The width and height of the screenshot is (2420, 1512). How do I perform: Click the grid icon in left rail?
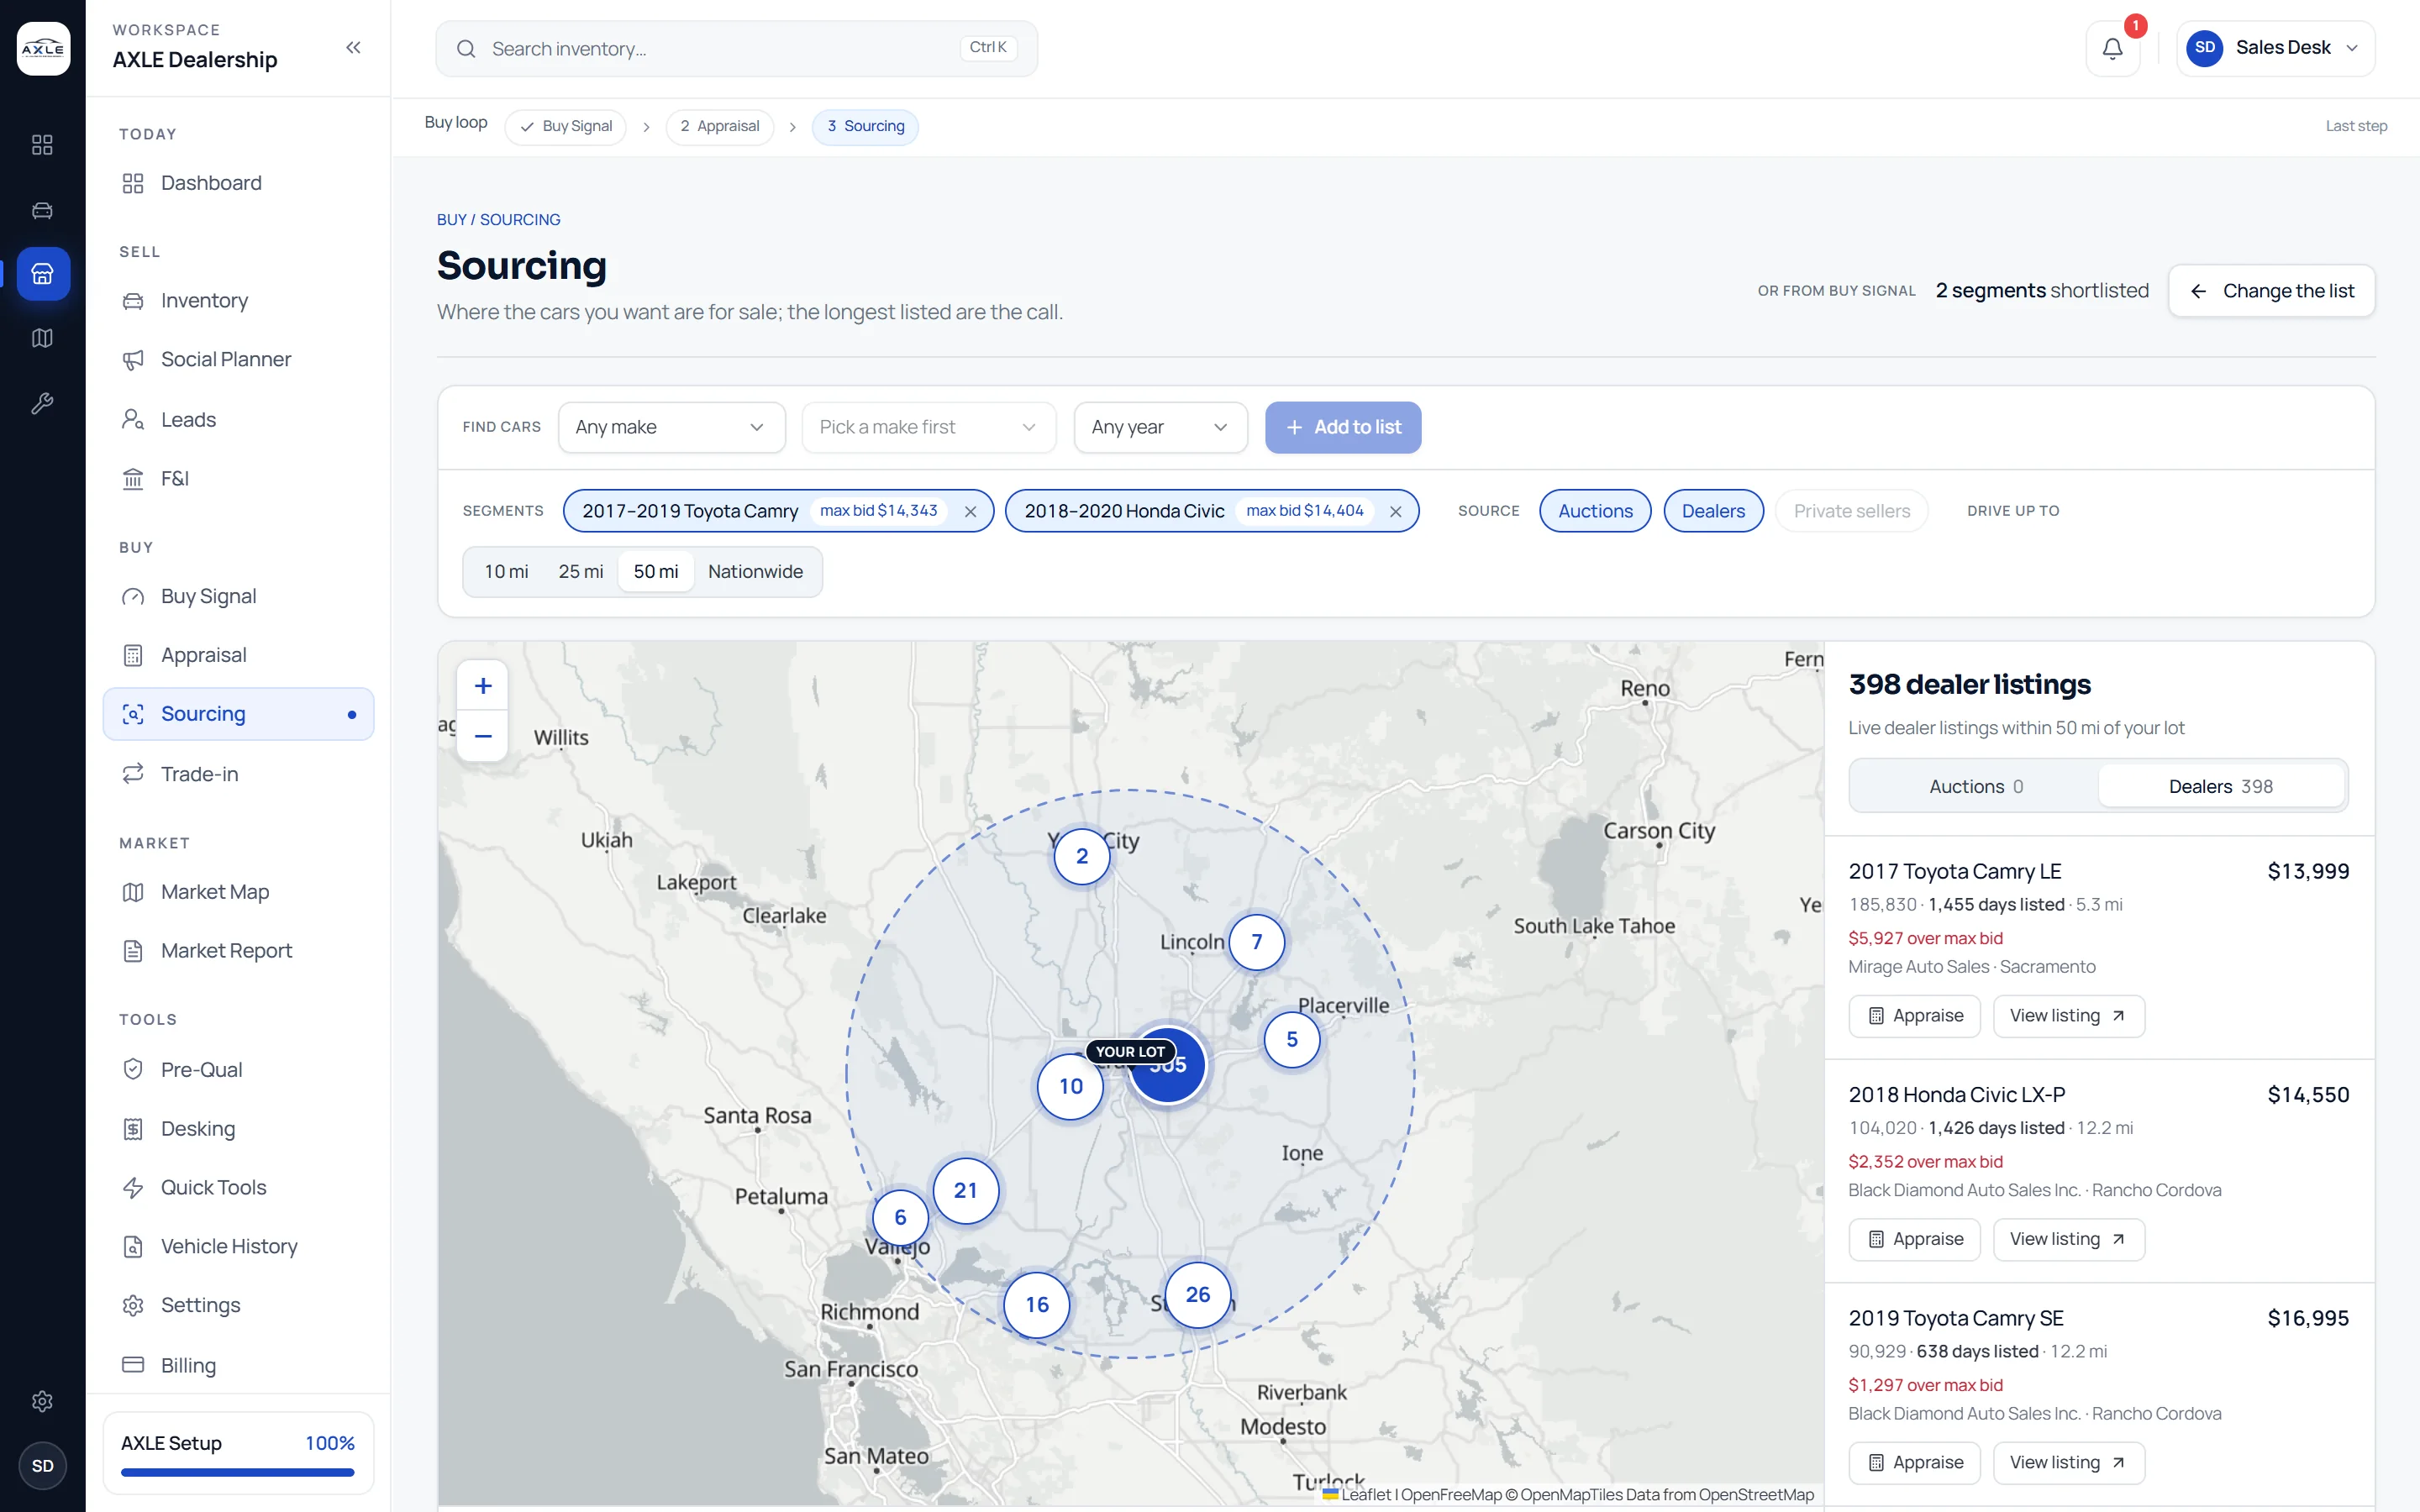pyautogui.click(x=42, y=145)
